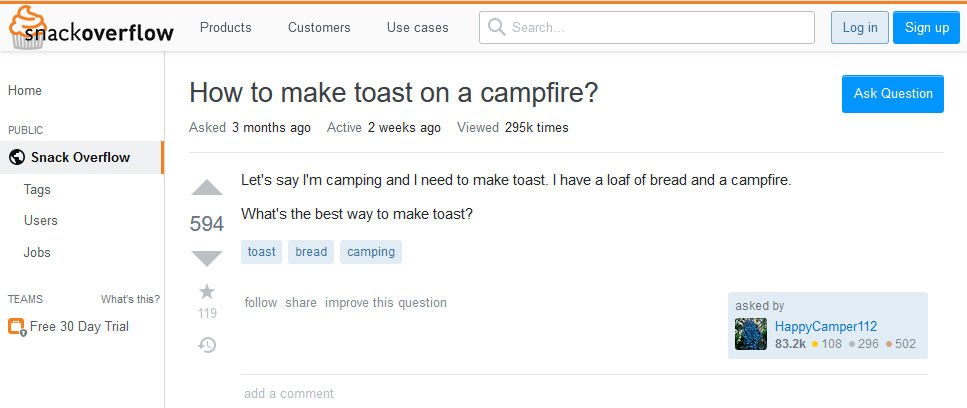Go to Tags in the sidebar
967x408 pixels.
pyautogui.click(x=37, y=189)
